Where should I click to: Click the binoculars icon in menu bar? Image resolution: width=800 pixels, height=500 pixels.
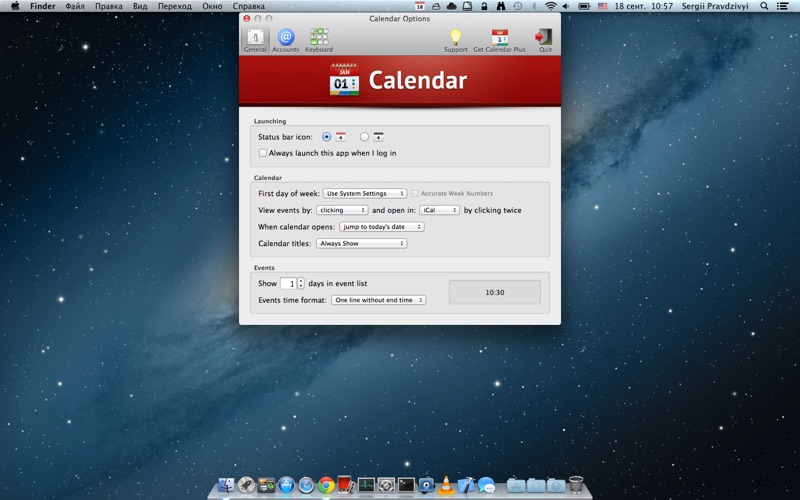[x=501, y=6]
